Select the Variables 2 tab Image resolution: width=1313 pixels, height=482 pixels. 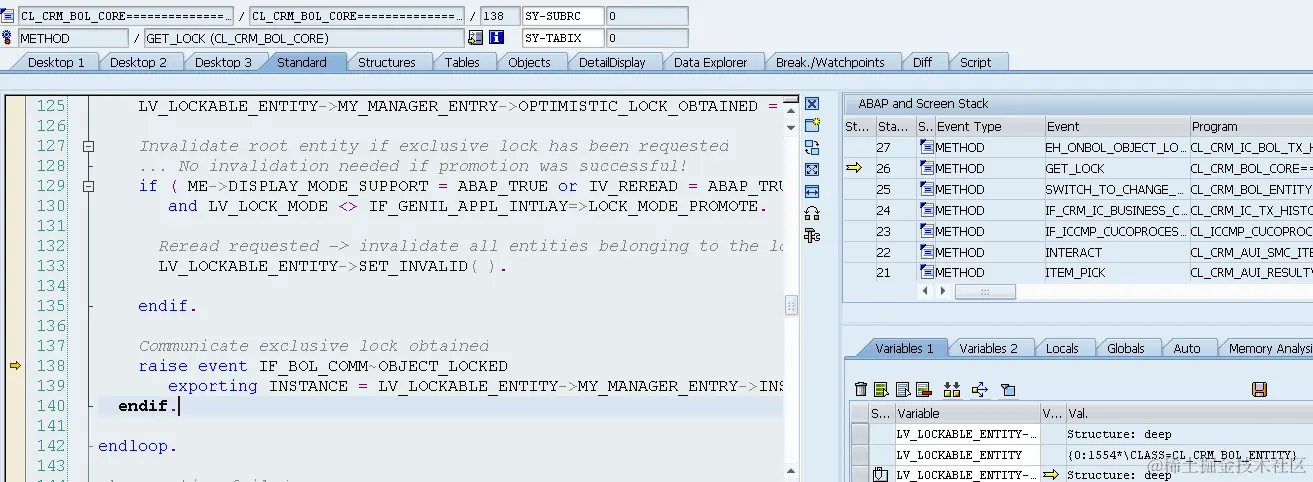pos(988,348)
